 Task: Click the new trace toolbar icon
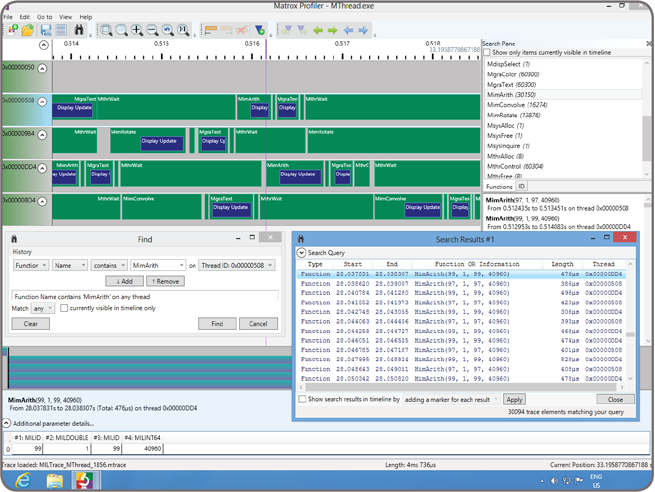click(x=13, y=30)
